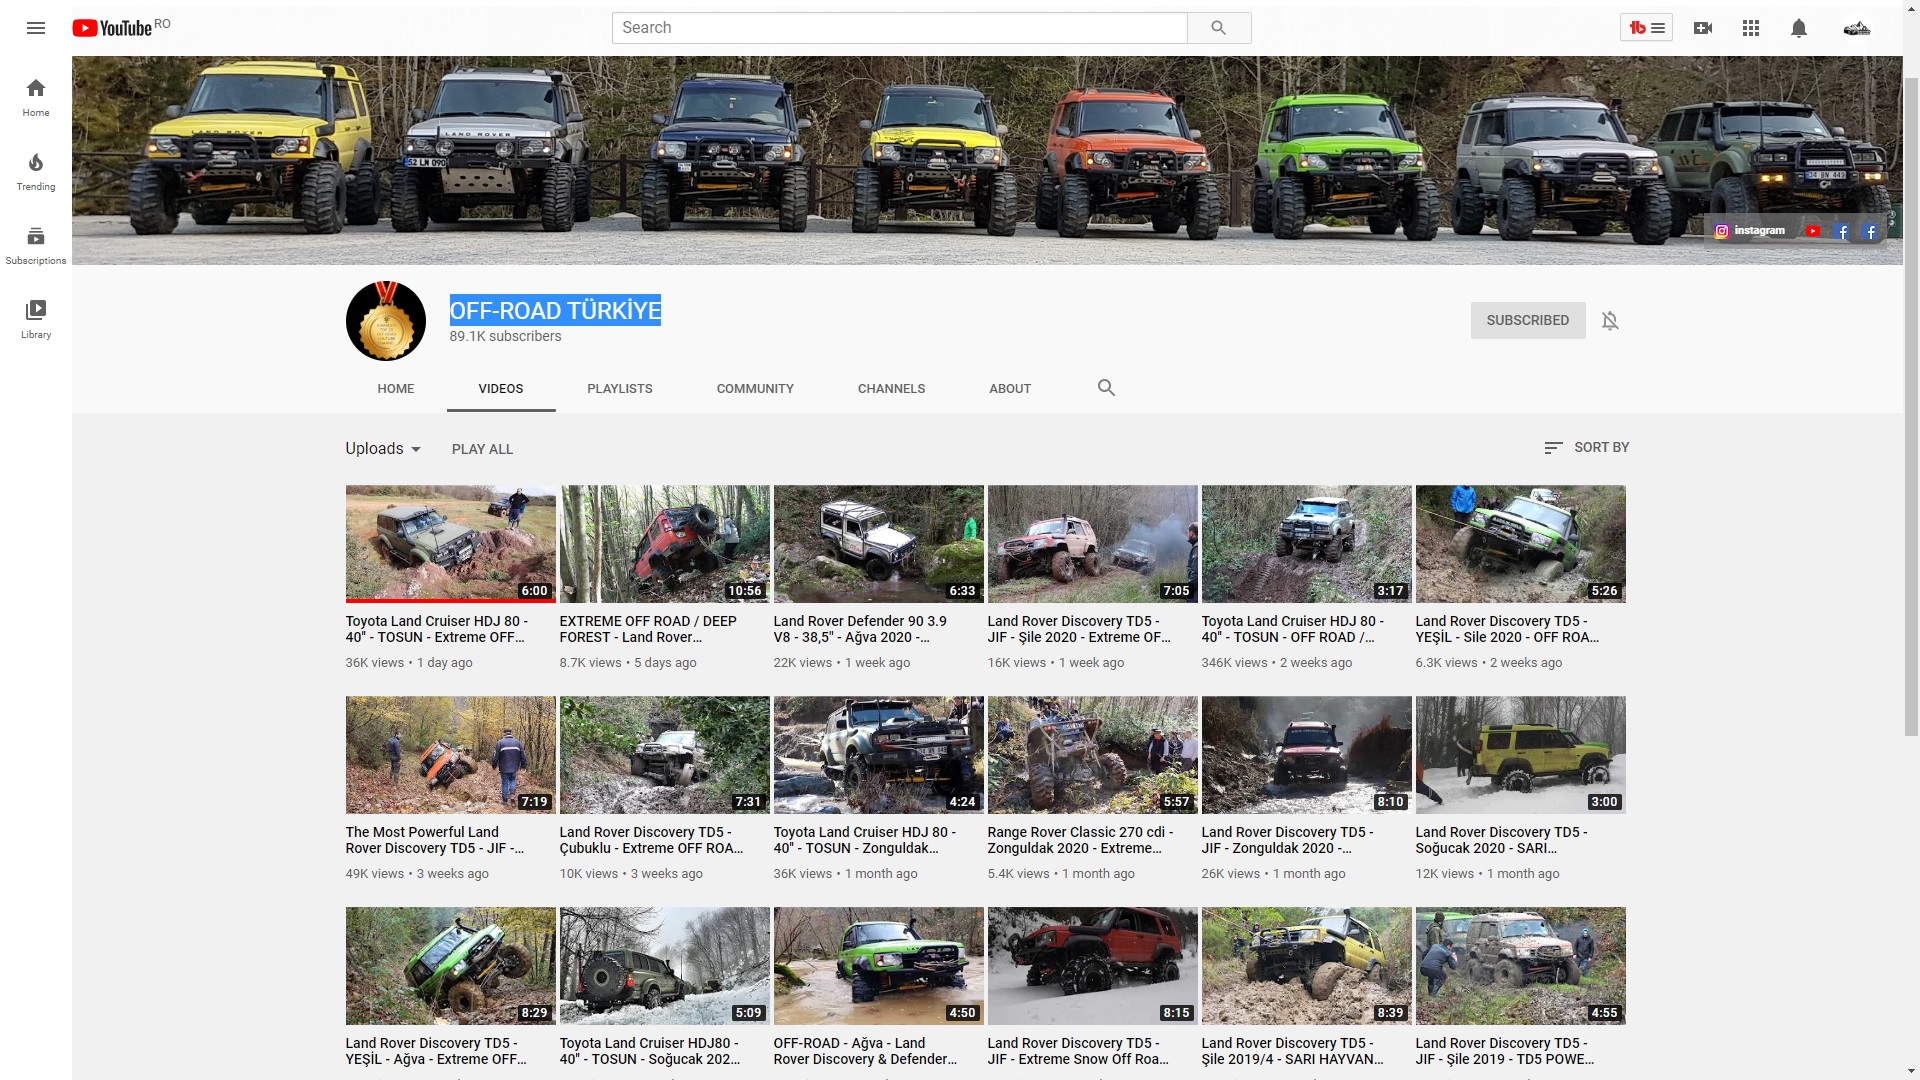Open the 8:29 green Ağva thumbnail
The image size is (1920, 1080).
(x=451, y=966)
